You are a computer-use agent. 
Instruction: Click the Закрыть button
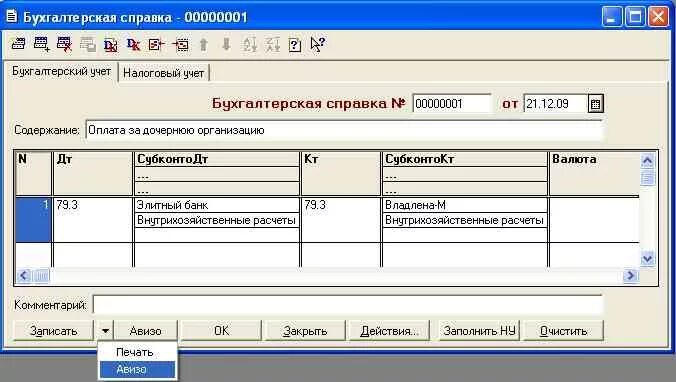(305, 331)
